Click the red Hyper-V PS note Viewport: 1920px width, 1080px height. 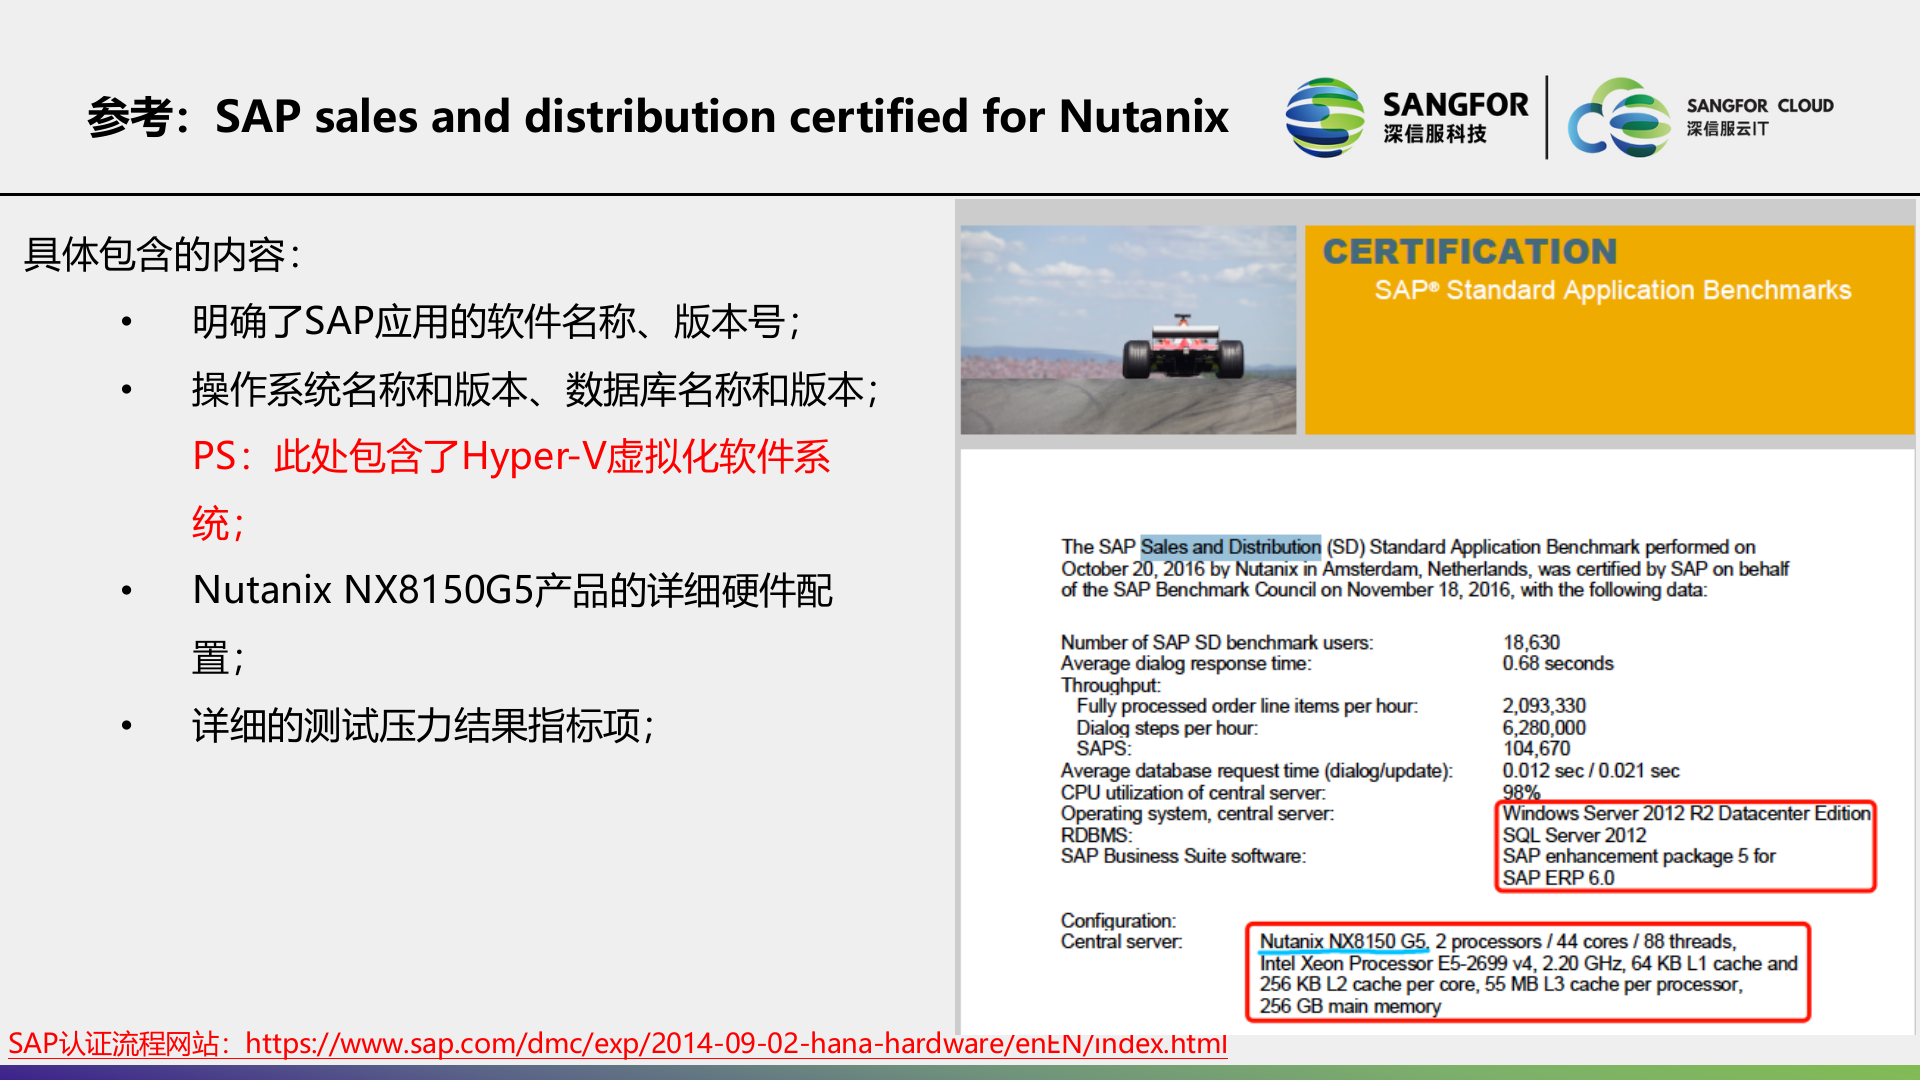point(510,457)
